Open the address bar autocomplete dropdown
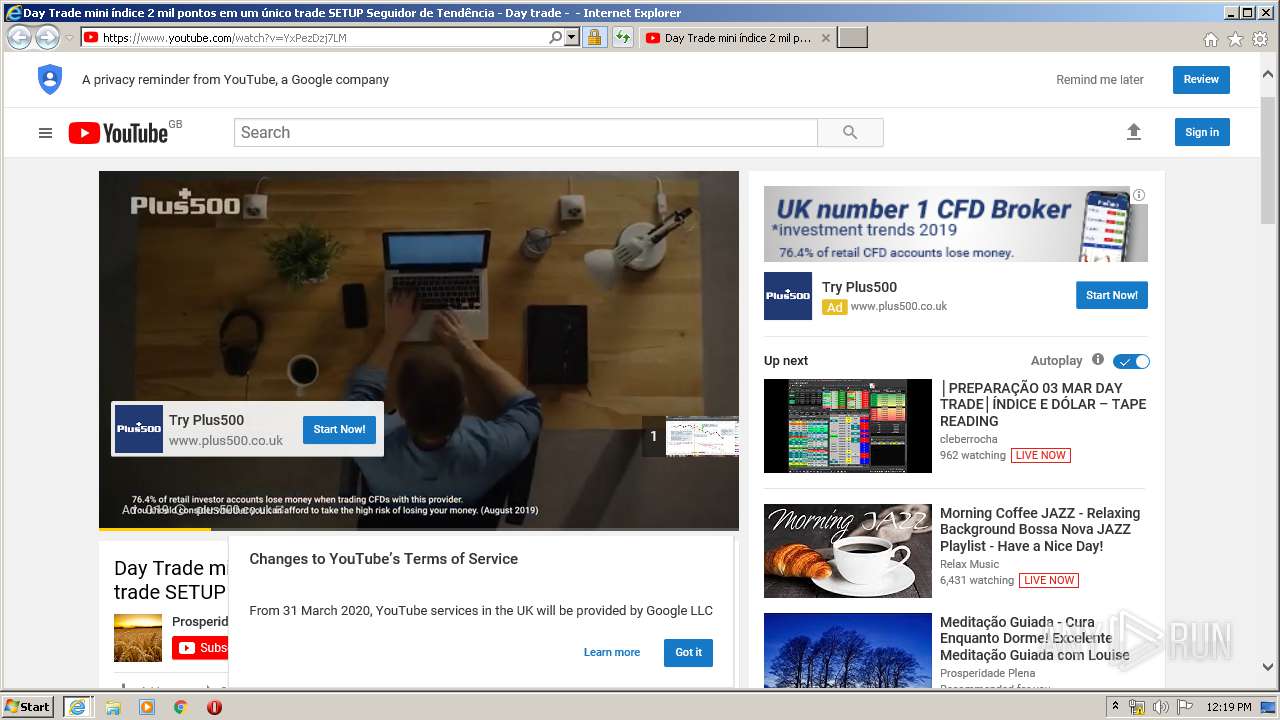Image resolution: width=1280 pixels, height=720 pixels. (x=572, y=38)
